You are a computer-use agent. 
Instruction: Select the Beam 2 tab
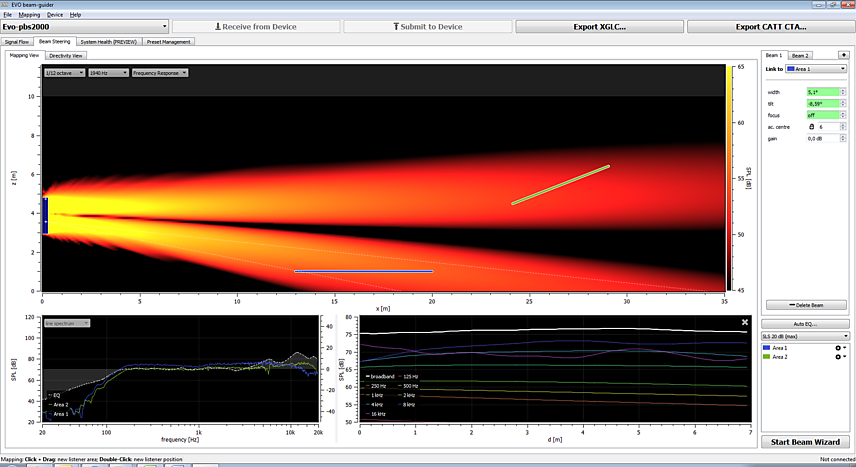pos(800,56)
